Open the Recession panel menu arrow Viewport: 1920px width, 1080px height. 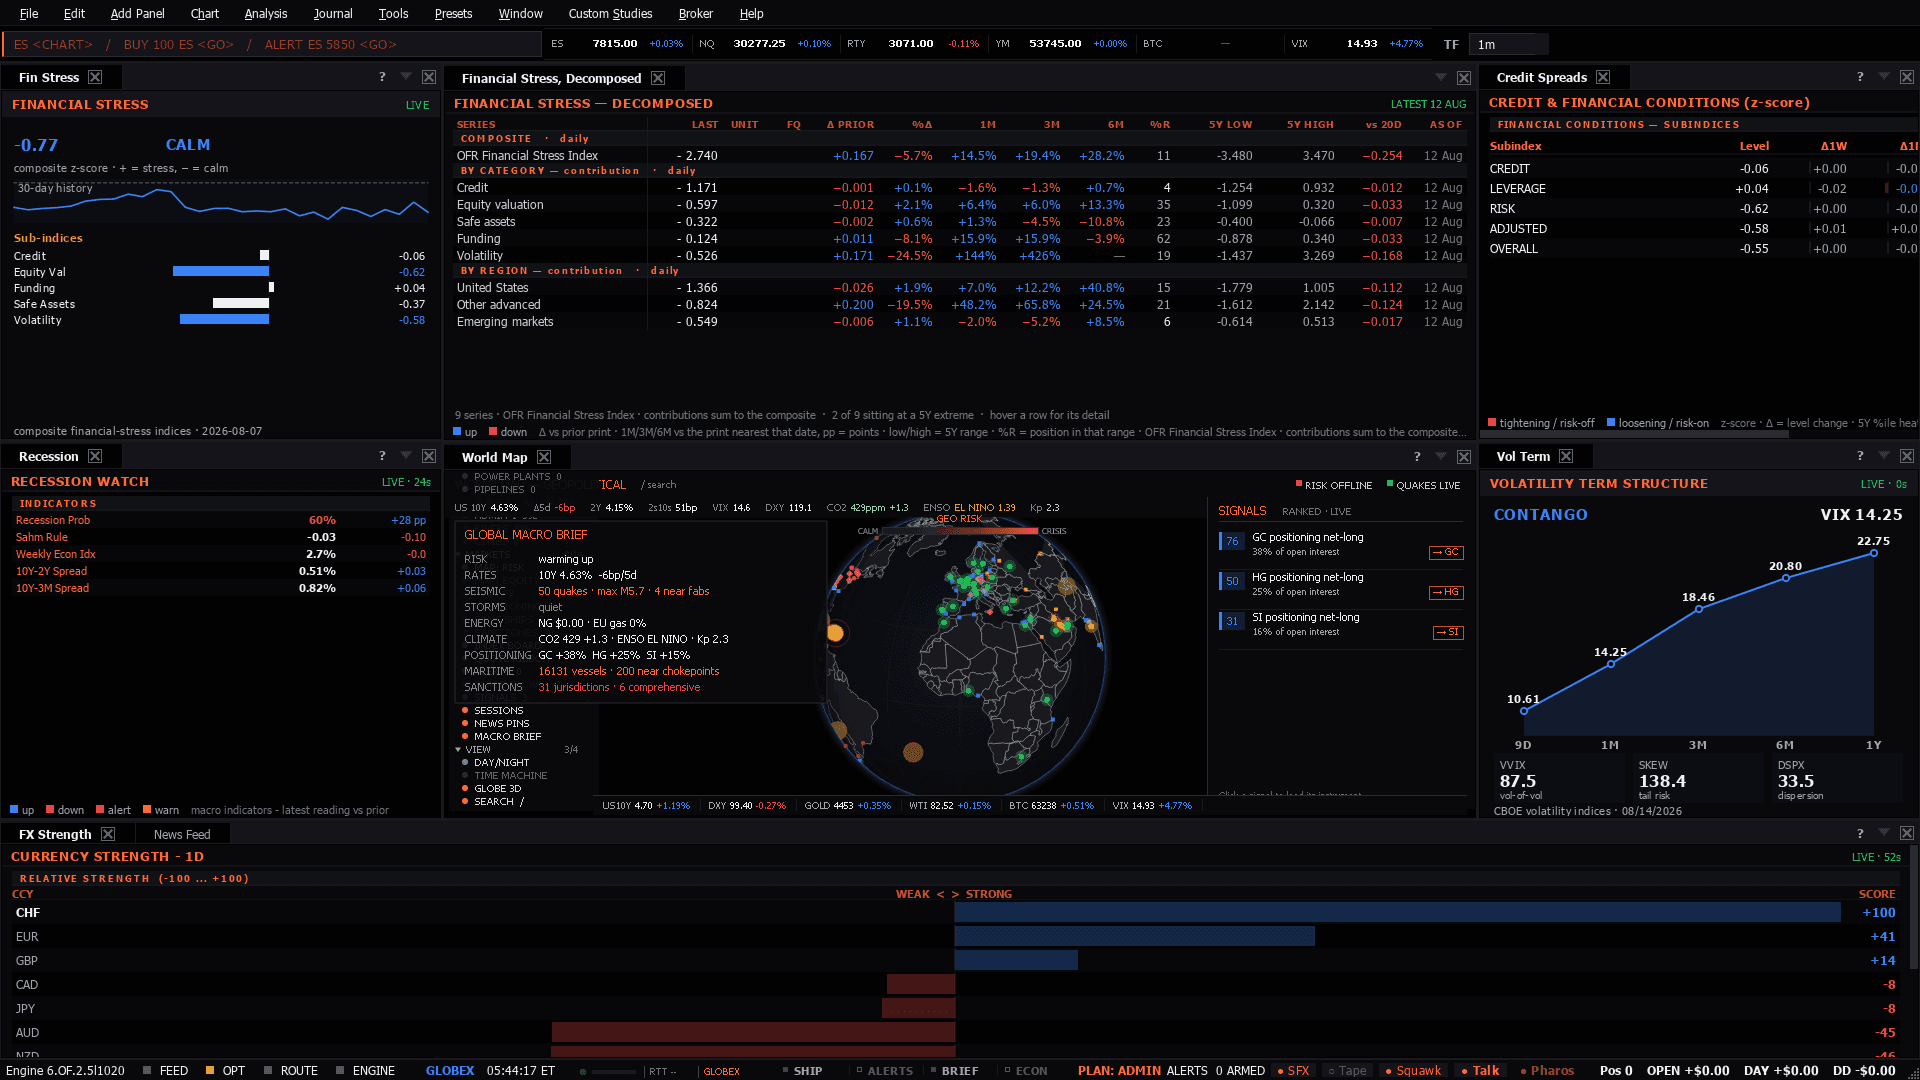pos(406,456)
